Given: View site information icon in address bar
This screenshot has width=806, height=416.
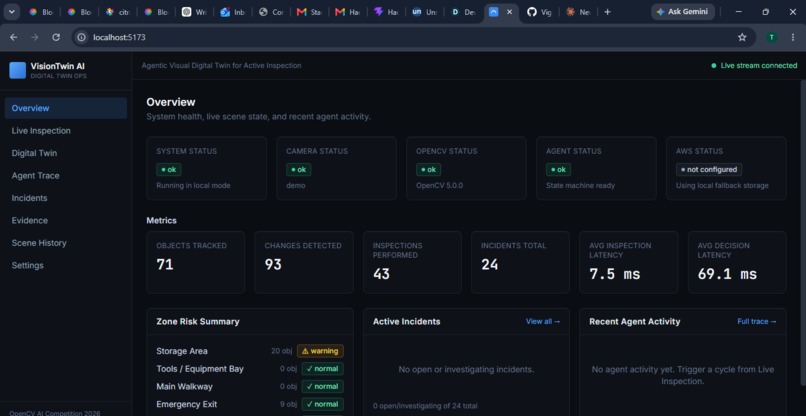Looking at the screenshot, I should [x=81, y=37].
